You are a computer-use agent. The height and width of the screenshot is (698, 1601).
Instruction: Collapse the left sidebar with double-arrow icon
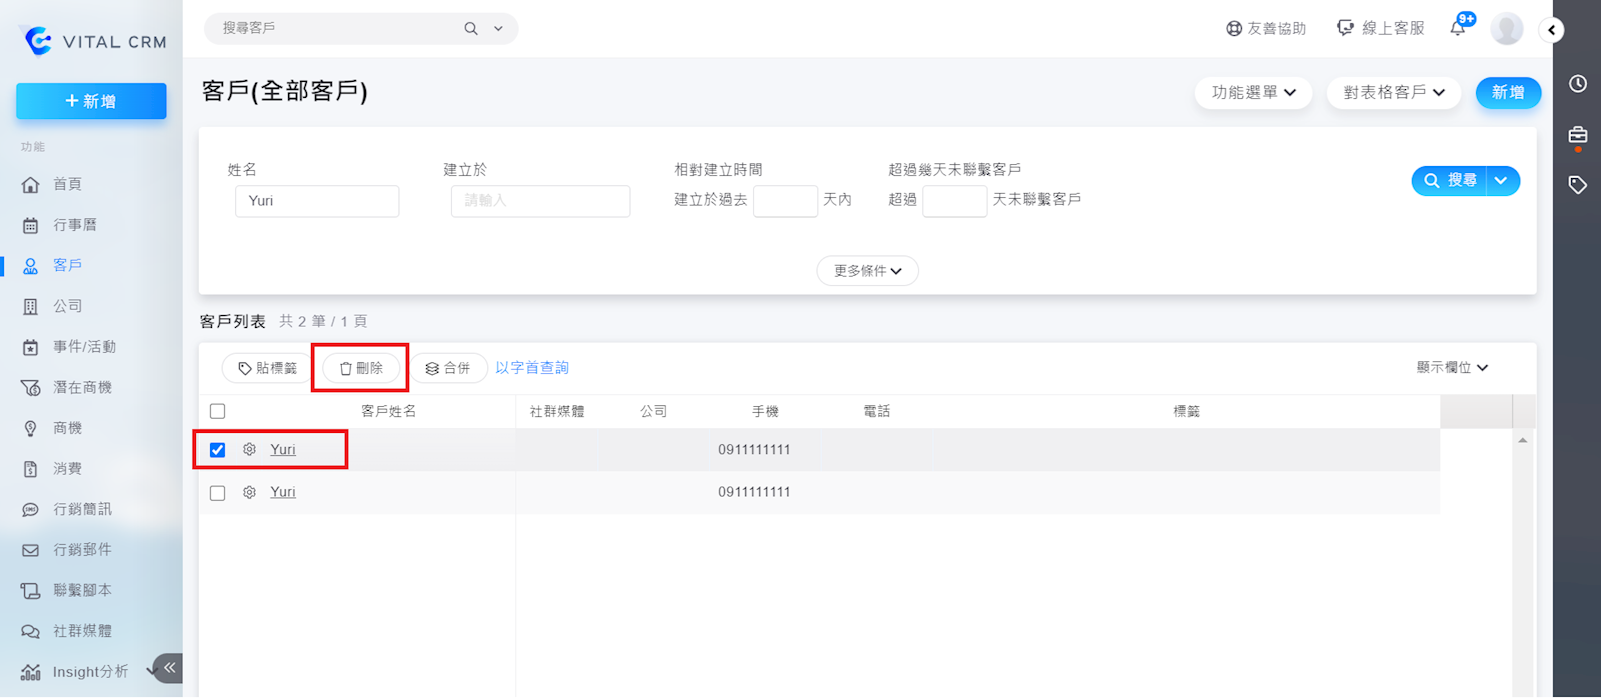click(170, 667)
